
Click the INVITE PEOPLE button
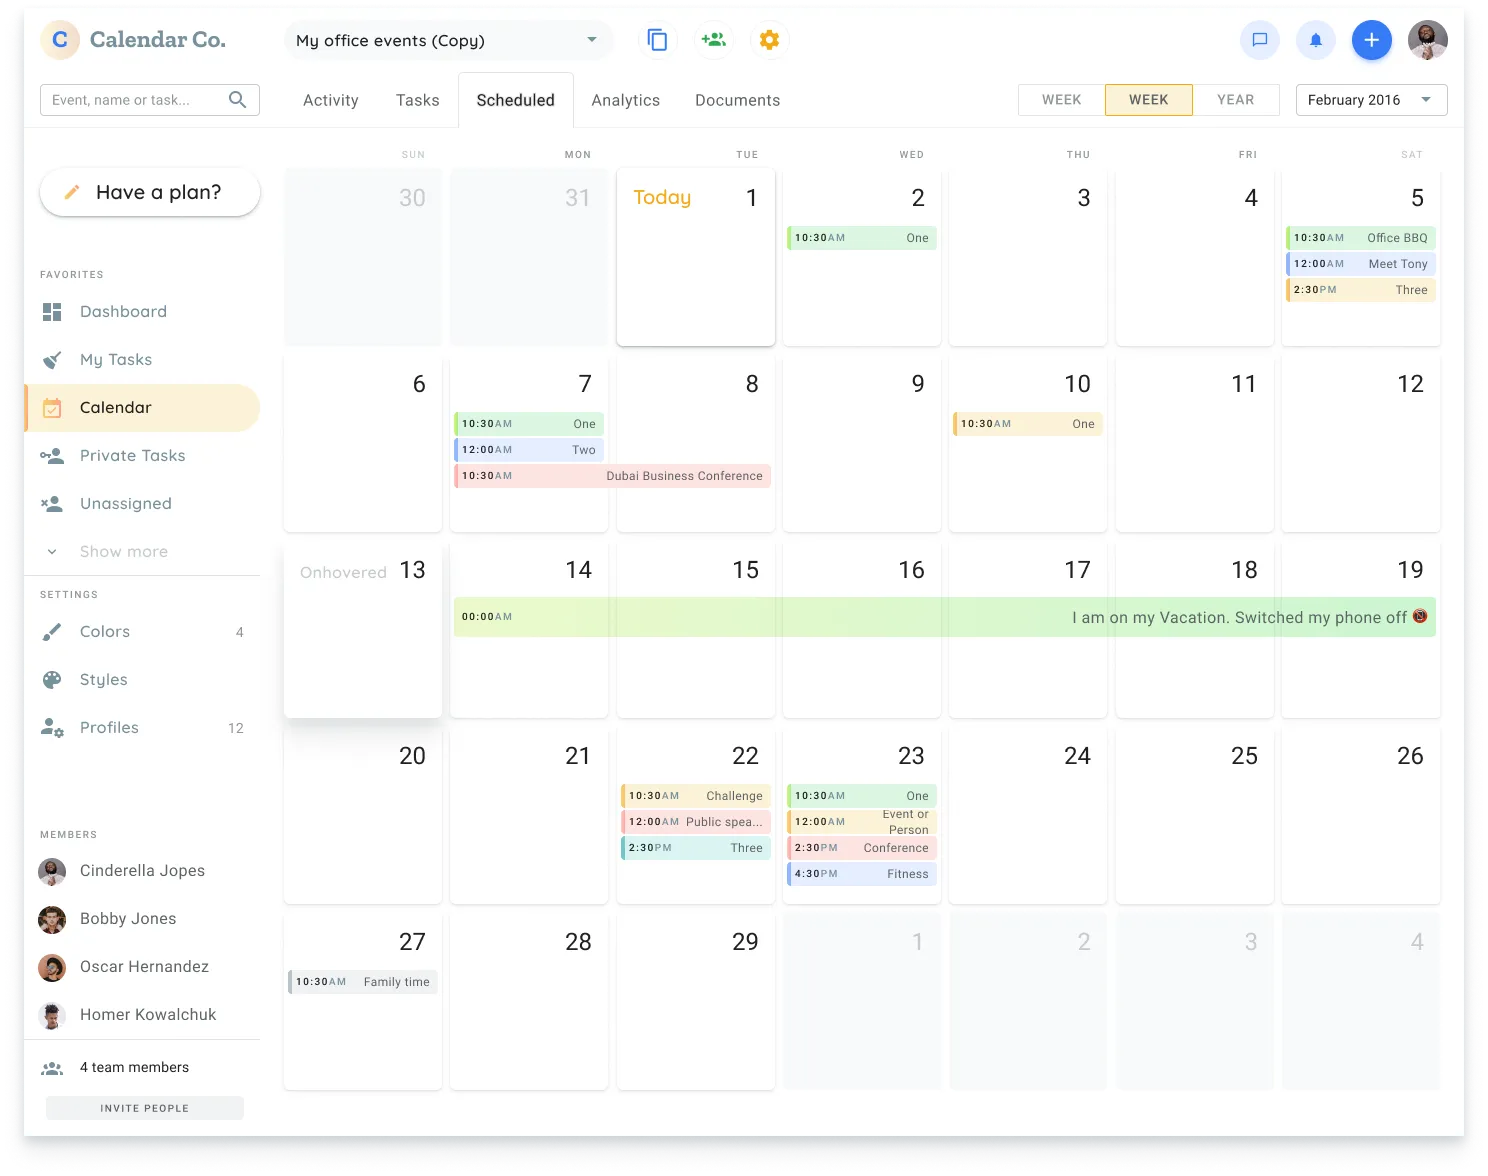pos(144,1108)
